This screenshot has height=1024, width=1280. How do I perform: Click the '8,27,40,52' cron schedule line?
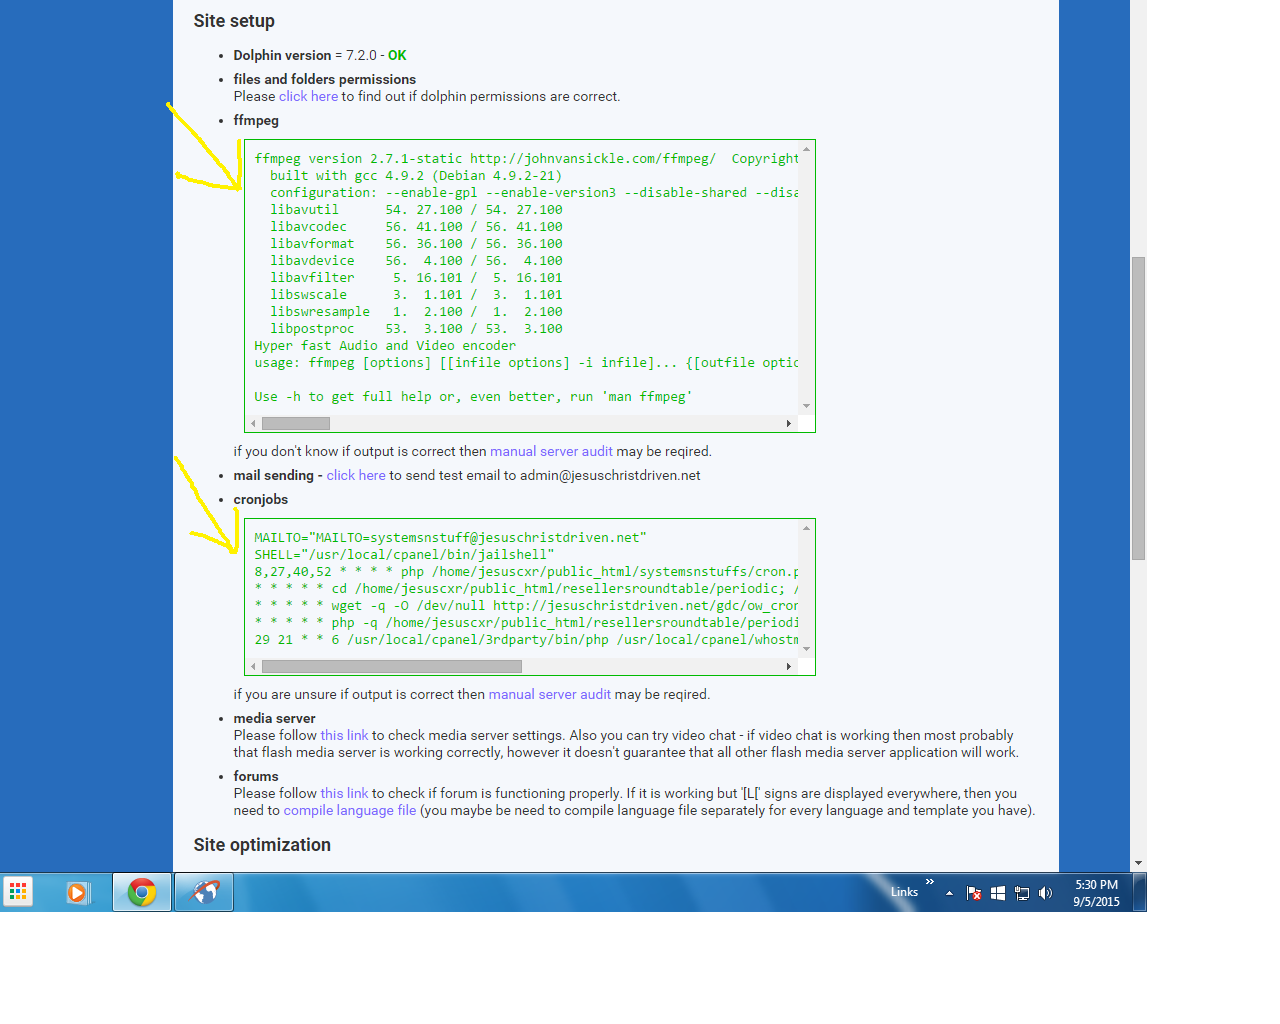(x=526, y=571)
